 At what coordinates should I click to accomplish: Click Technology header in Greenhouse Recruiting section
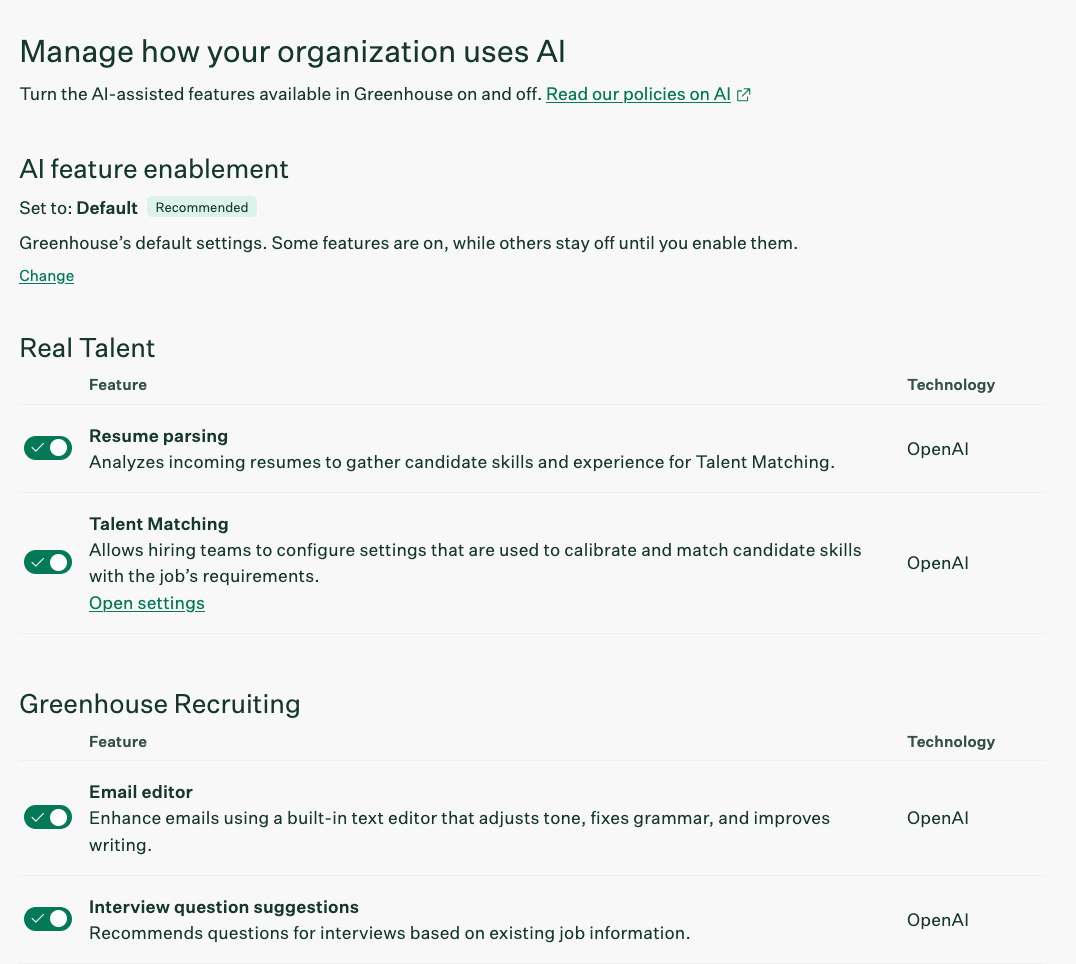coord(950,742)
